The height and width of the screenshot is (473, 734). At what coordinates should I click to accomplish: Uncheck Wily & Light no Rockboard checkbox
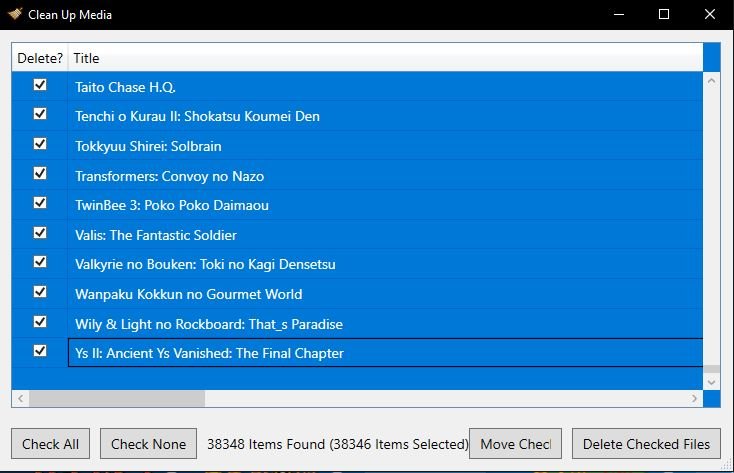click(x=40, y=322)
